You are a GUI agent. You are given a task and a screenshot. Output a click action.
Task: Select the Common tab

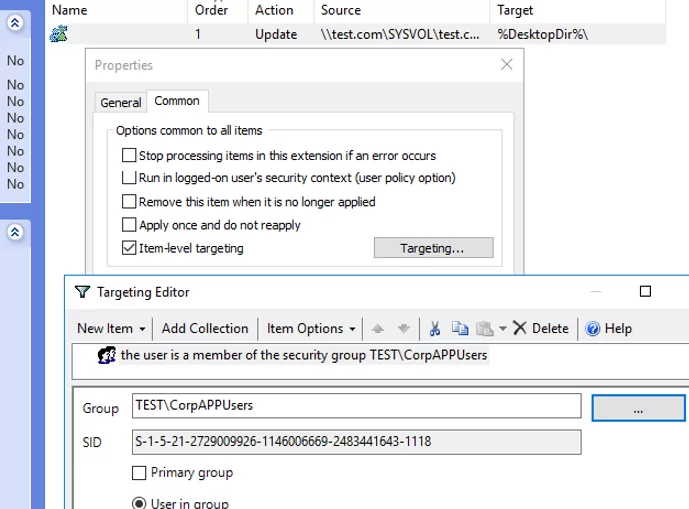pos(177,101)
